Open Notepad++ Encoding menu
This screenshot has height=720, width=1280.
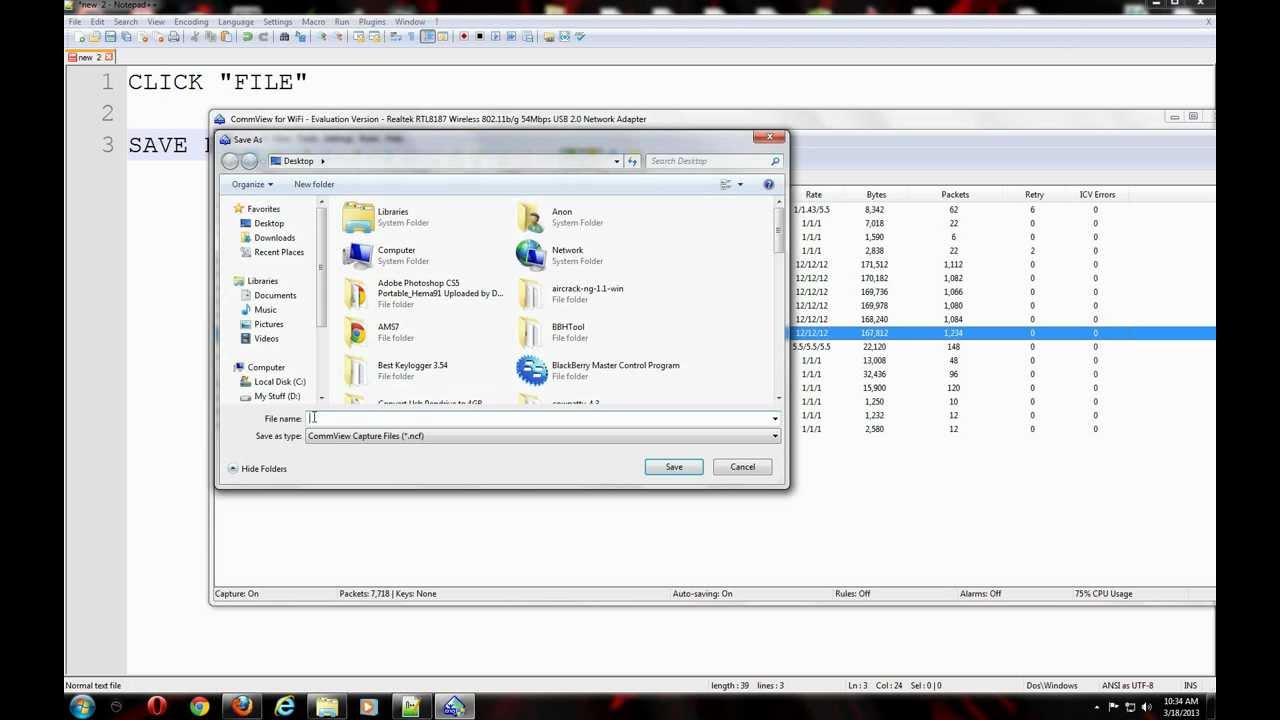[x=191, y=21]
